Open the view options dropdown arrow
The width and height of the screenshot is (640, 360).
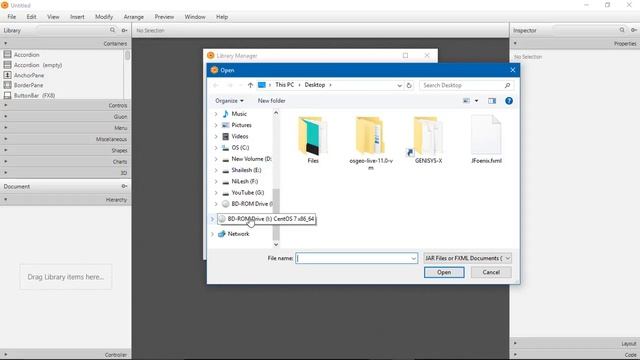476,101
